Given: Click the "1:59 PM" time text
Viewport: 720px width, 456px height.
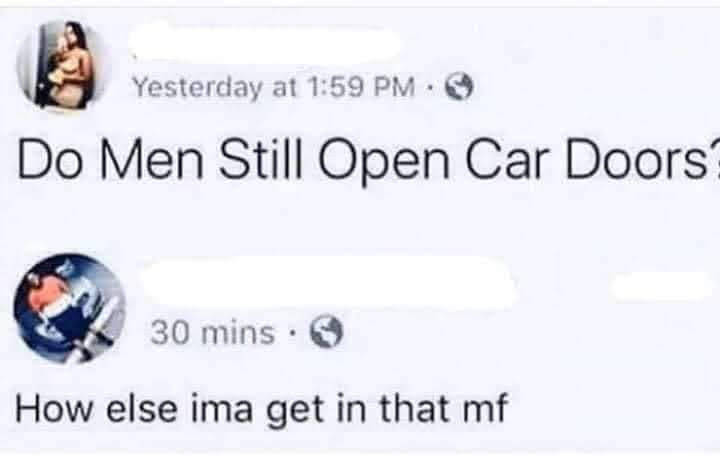Looking at the screenshot, I should 363,87.
